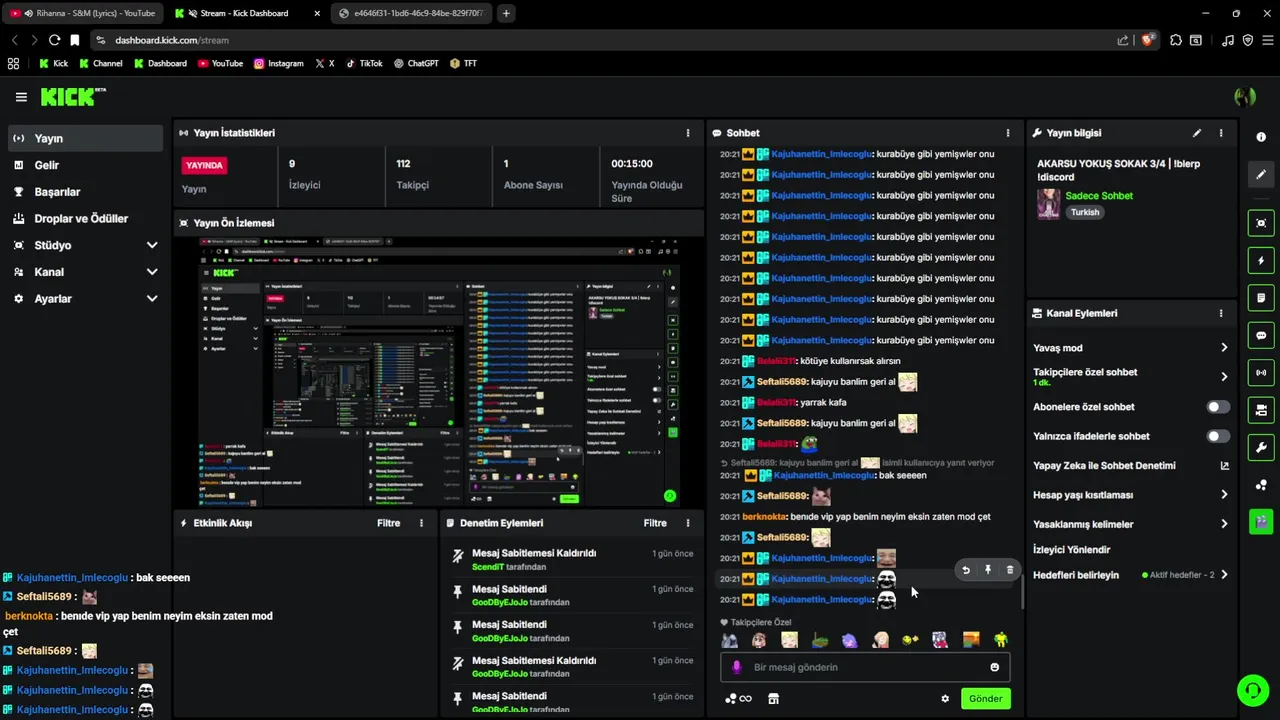
Task: Open Hedefleri belirleyin arrow
Action: click(1224, 575)
